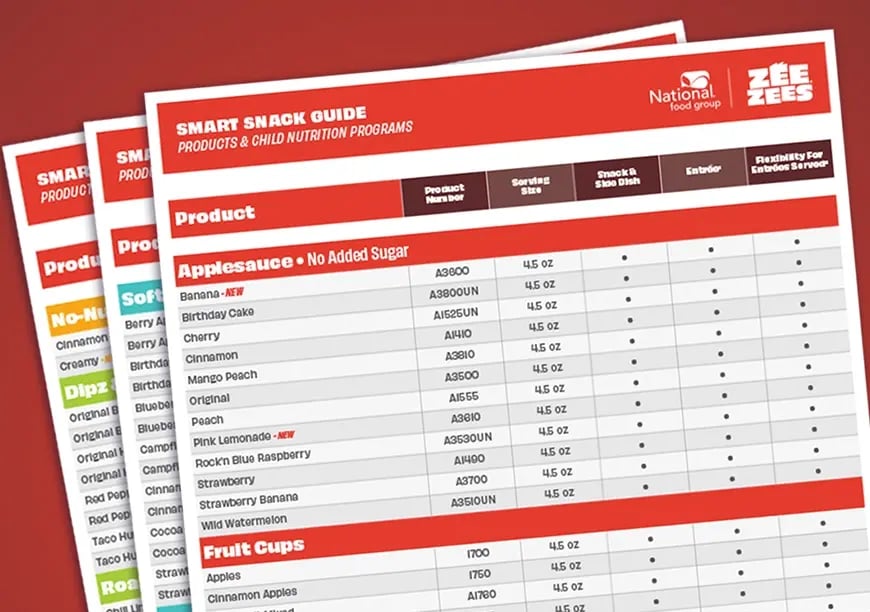Select the Apples row under Fruit Cups

223,576
